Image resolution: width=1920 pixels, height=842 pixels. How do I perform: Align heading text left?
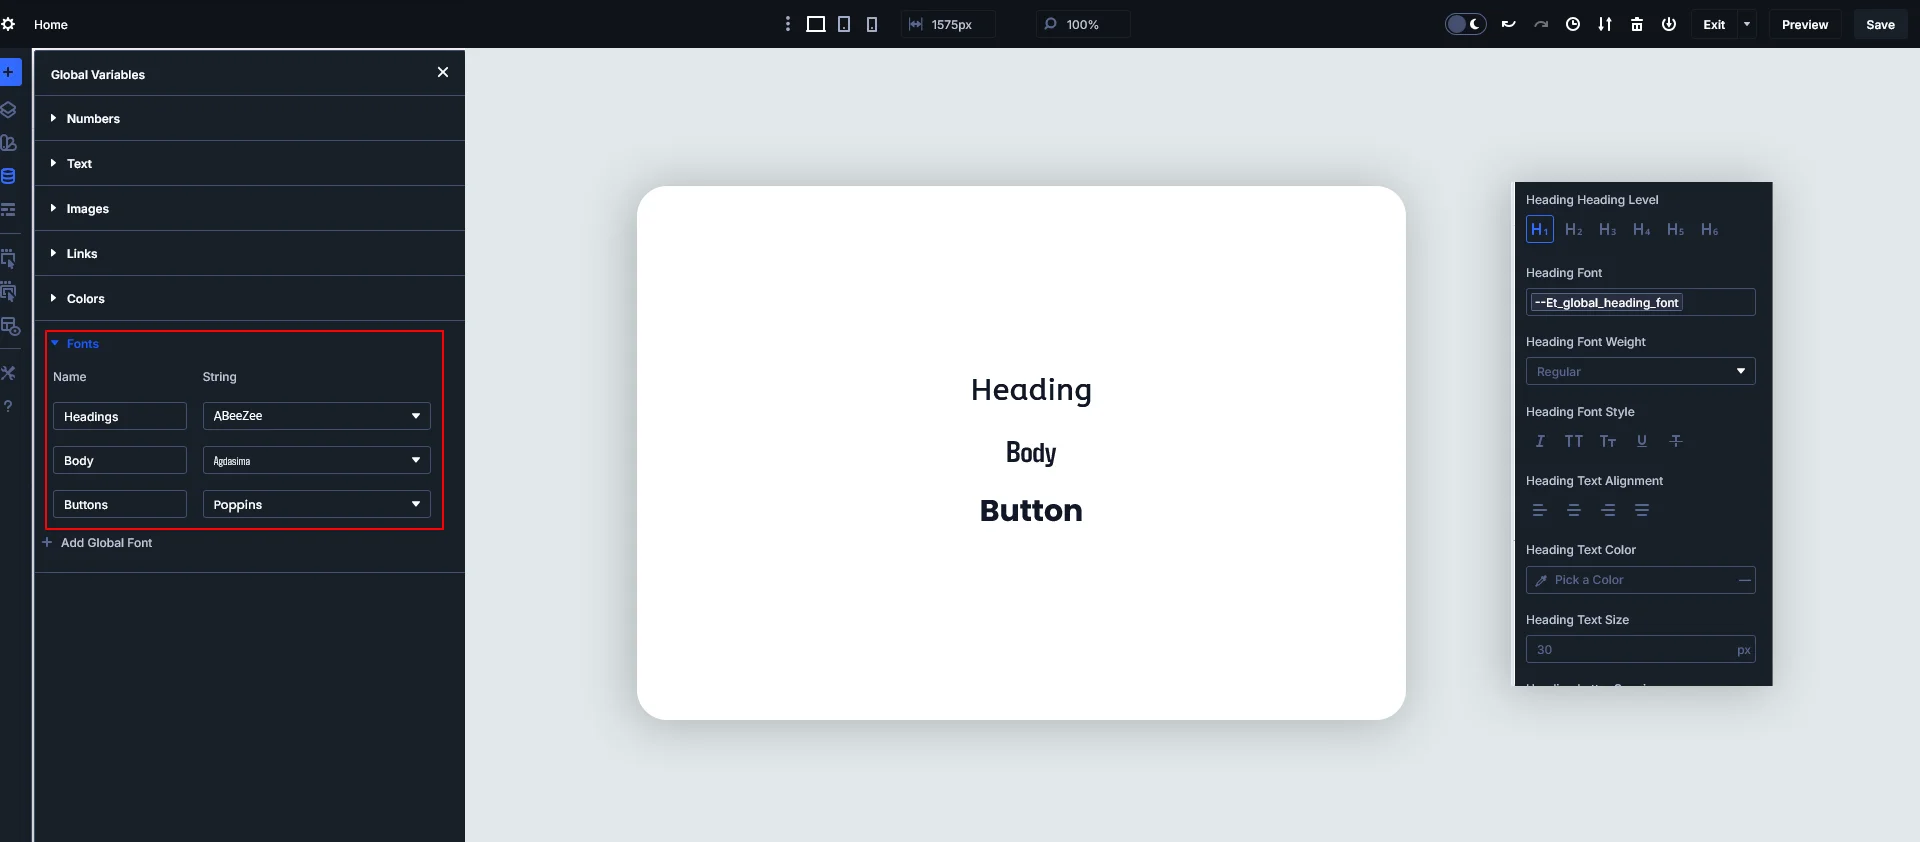(x=1540, y=510)
